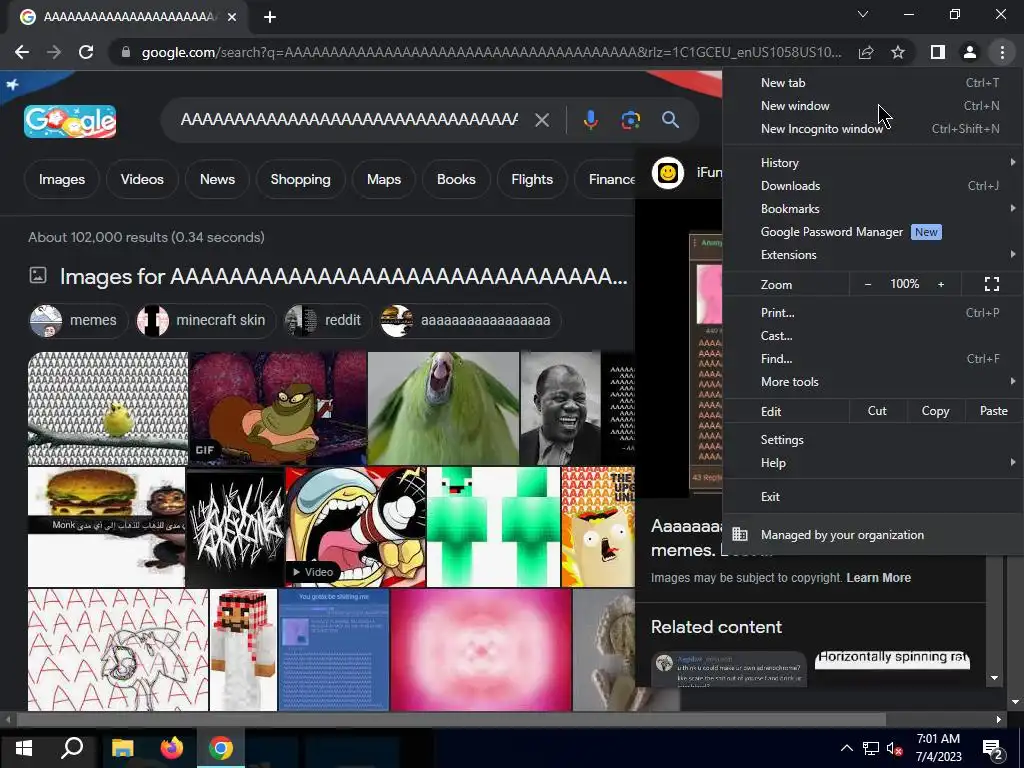Click the padlock site info icon

(126, 52)
